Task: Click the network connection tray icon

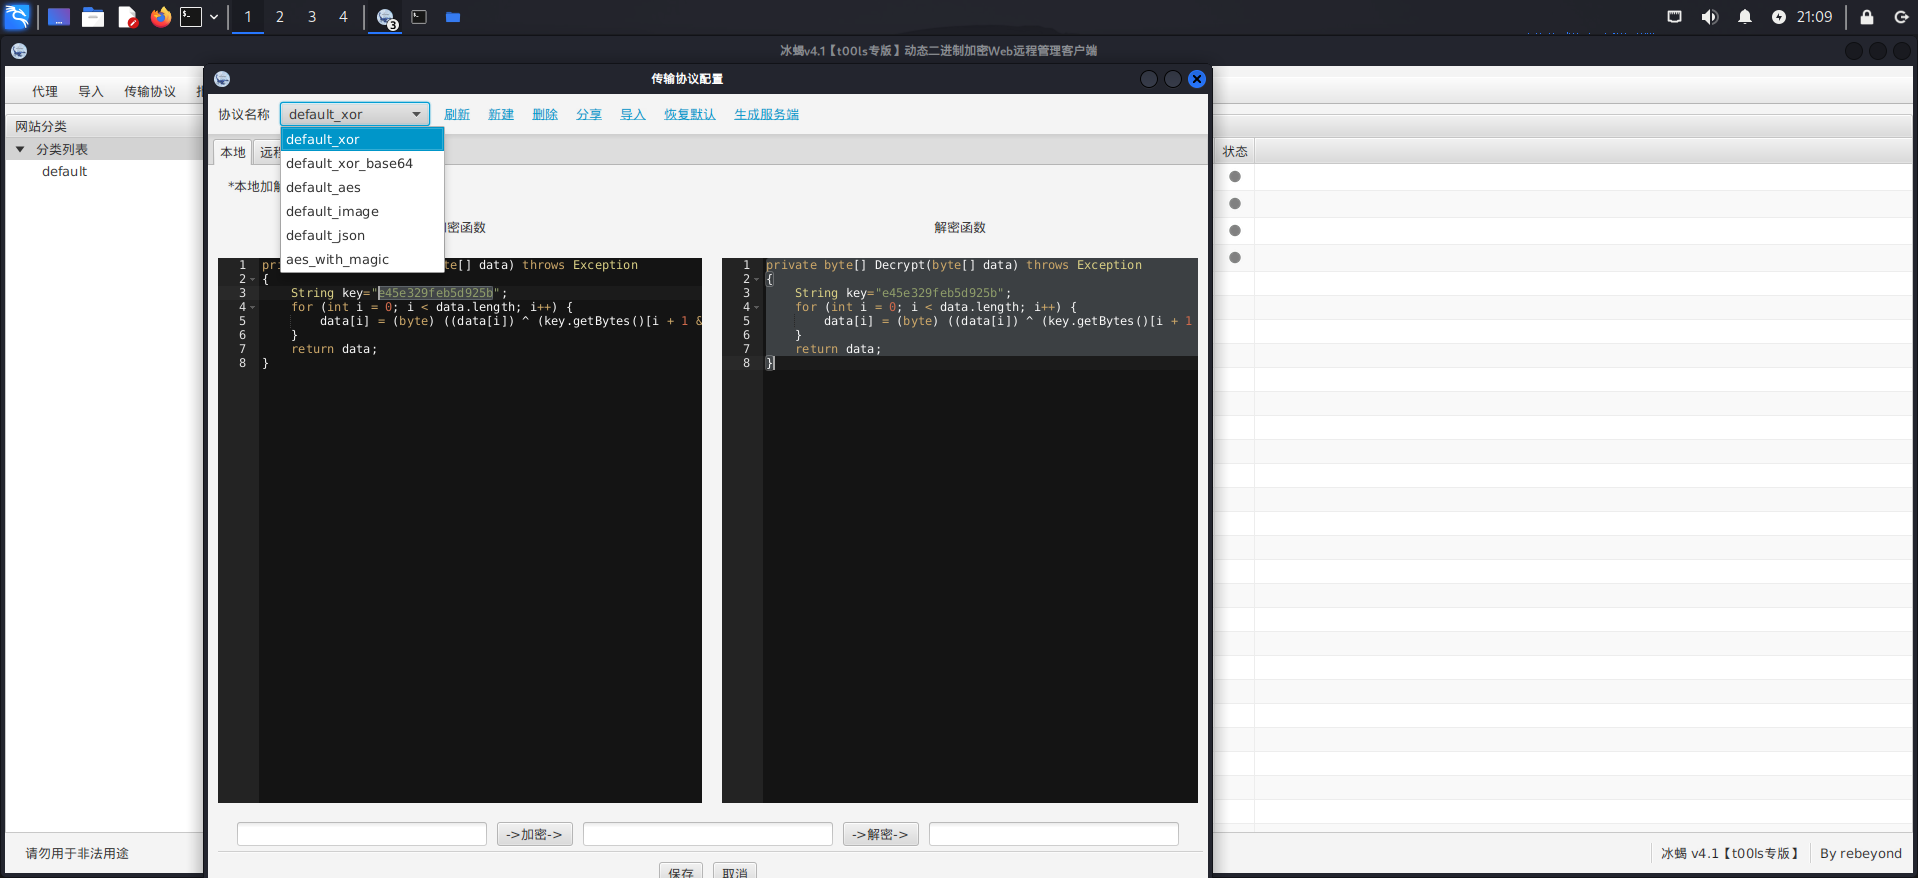Action: pyautogui.click(x=1674, y=17)
